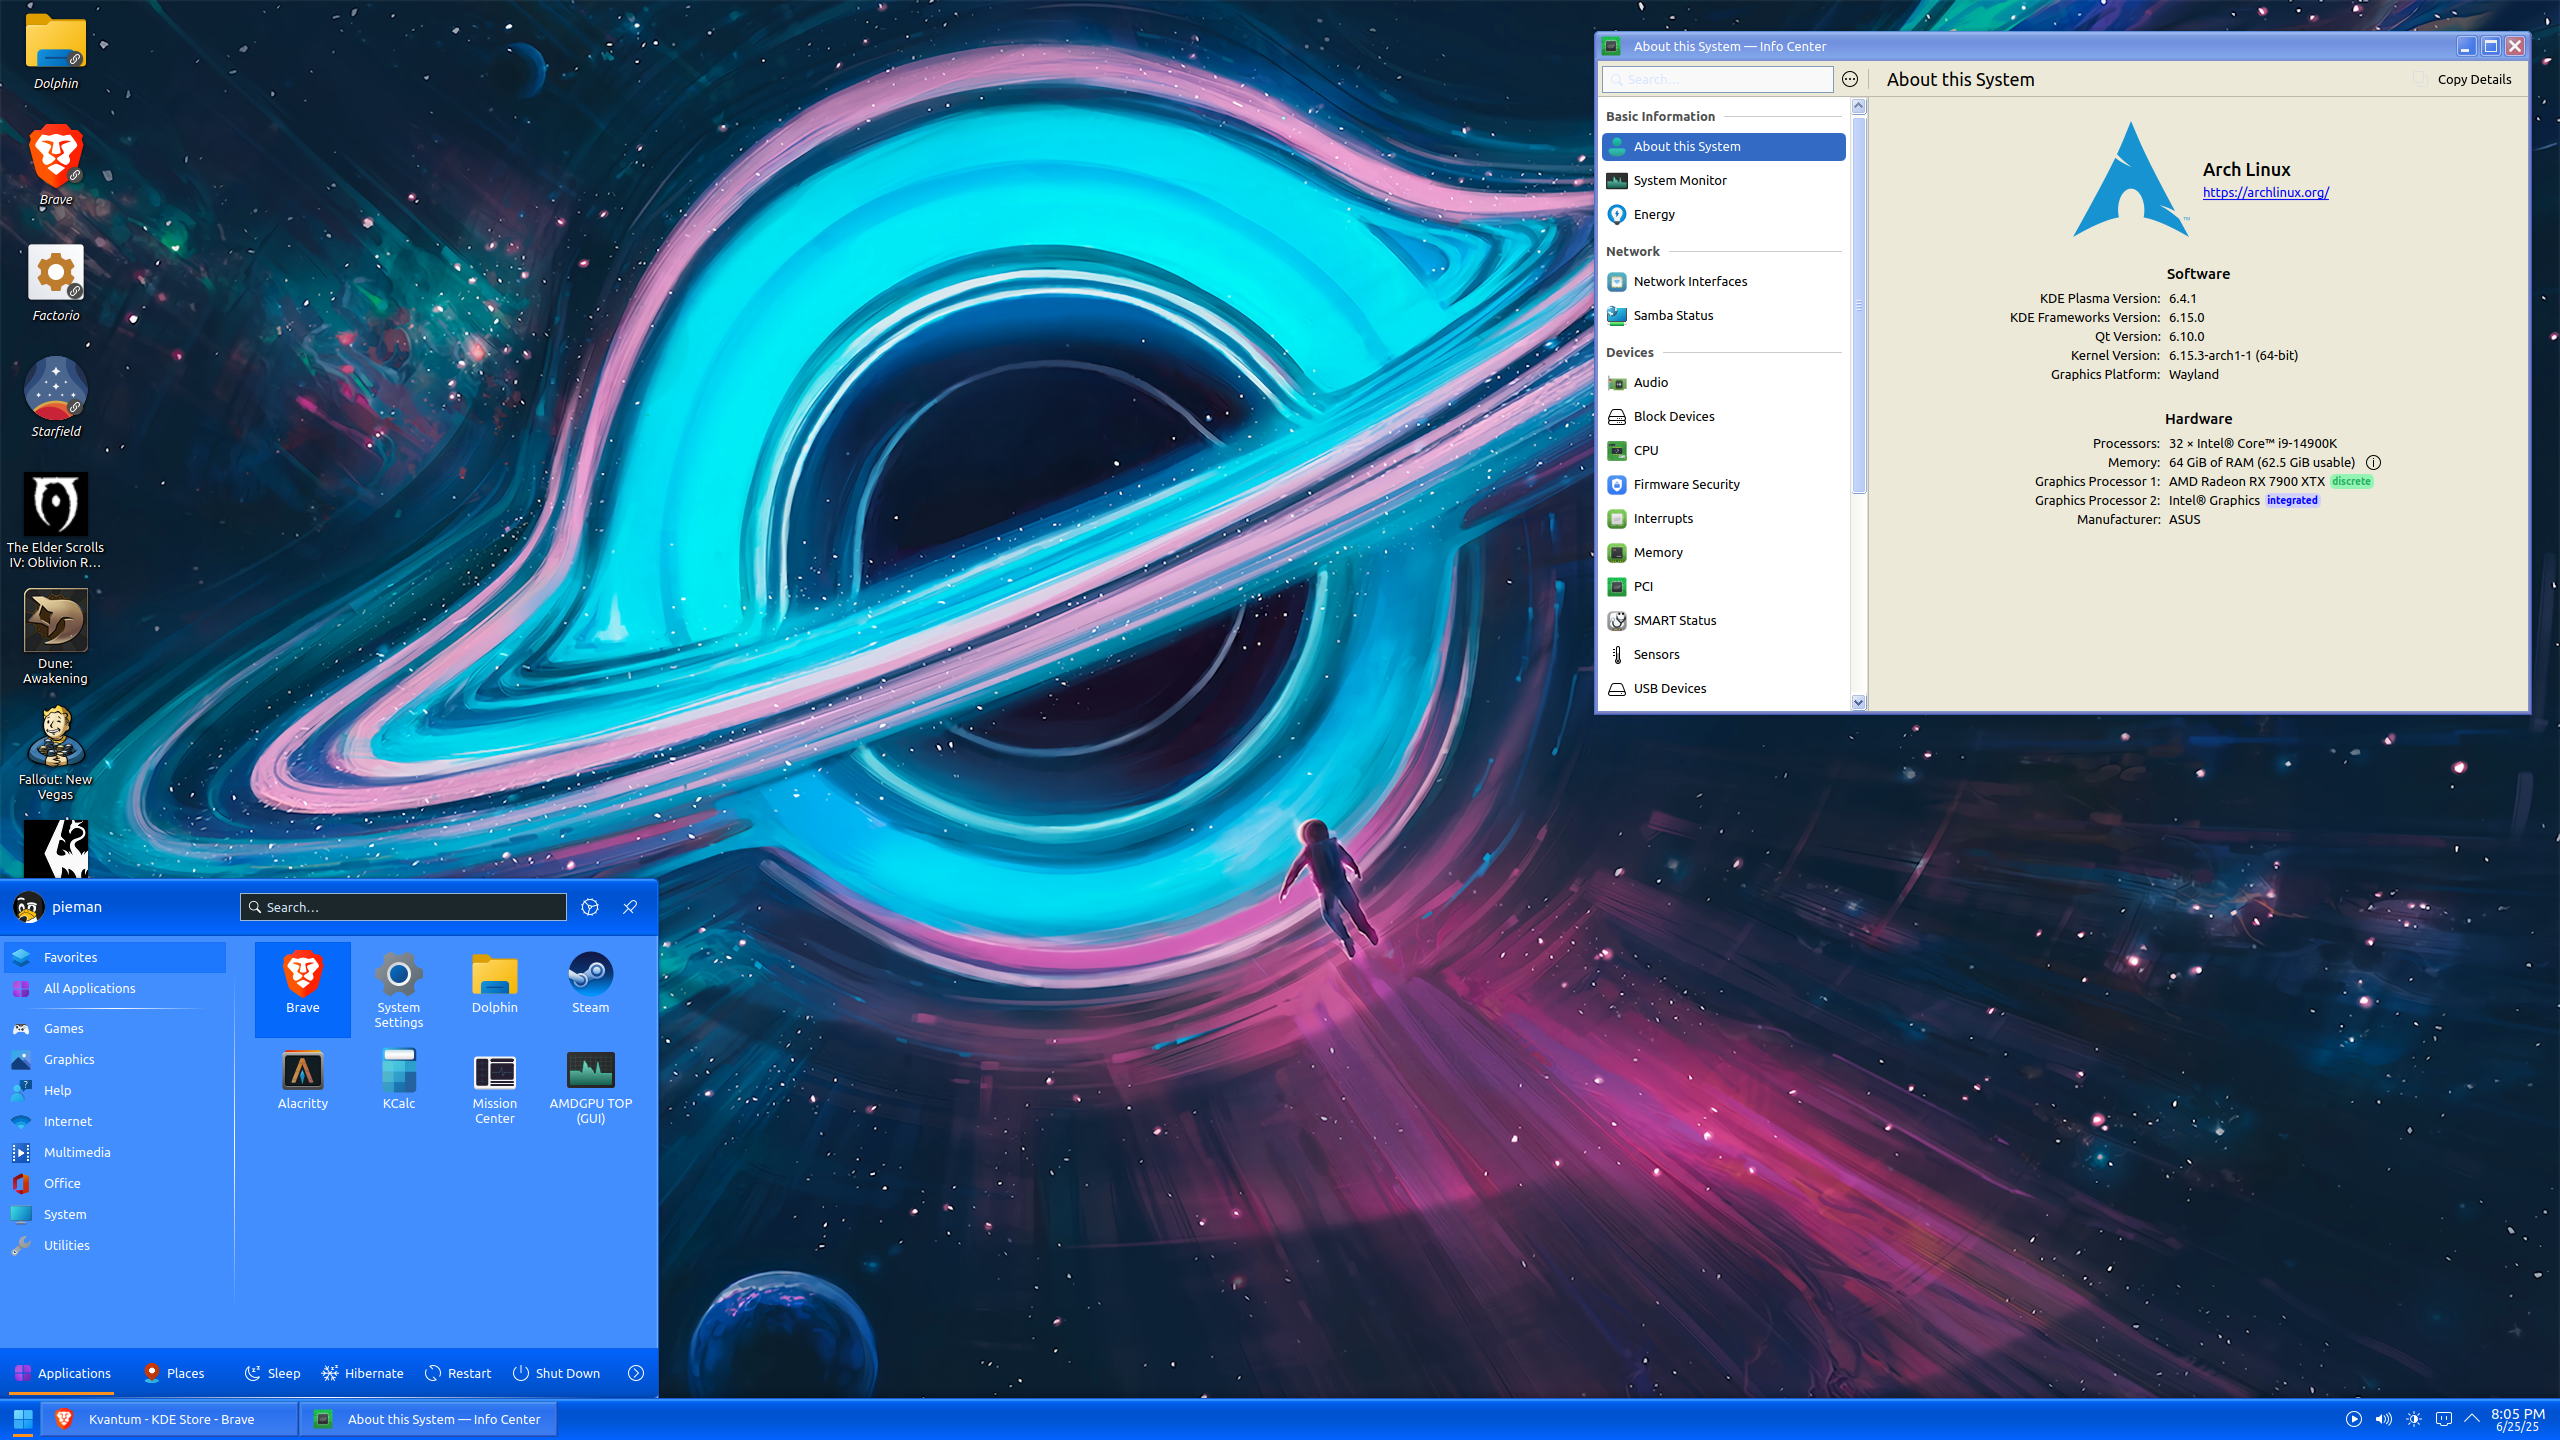Open Dolphin in Favorites grid
The image size is (2560, 1440).
pyautogui.click(x=495, y=988)
